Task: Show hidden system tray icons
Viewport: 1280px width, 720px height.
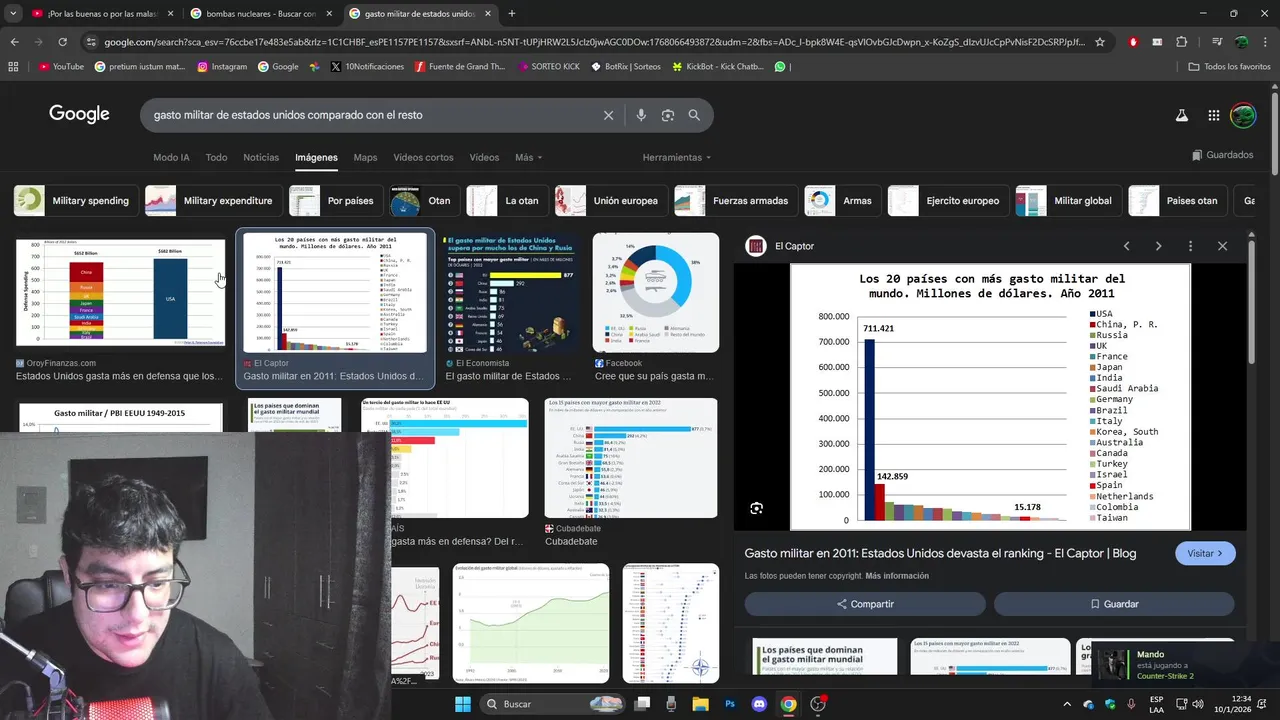Action: (x=1066, y=704)
